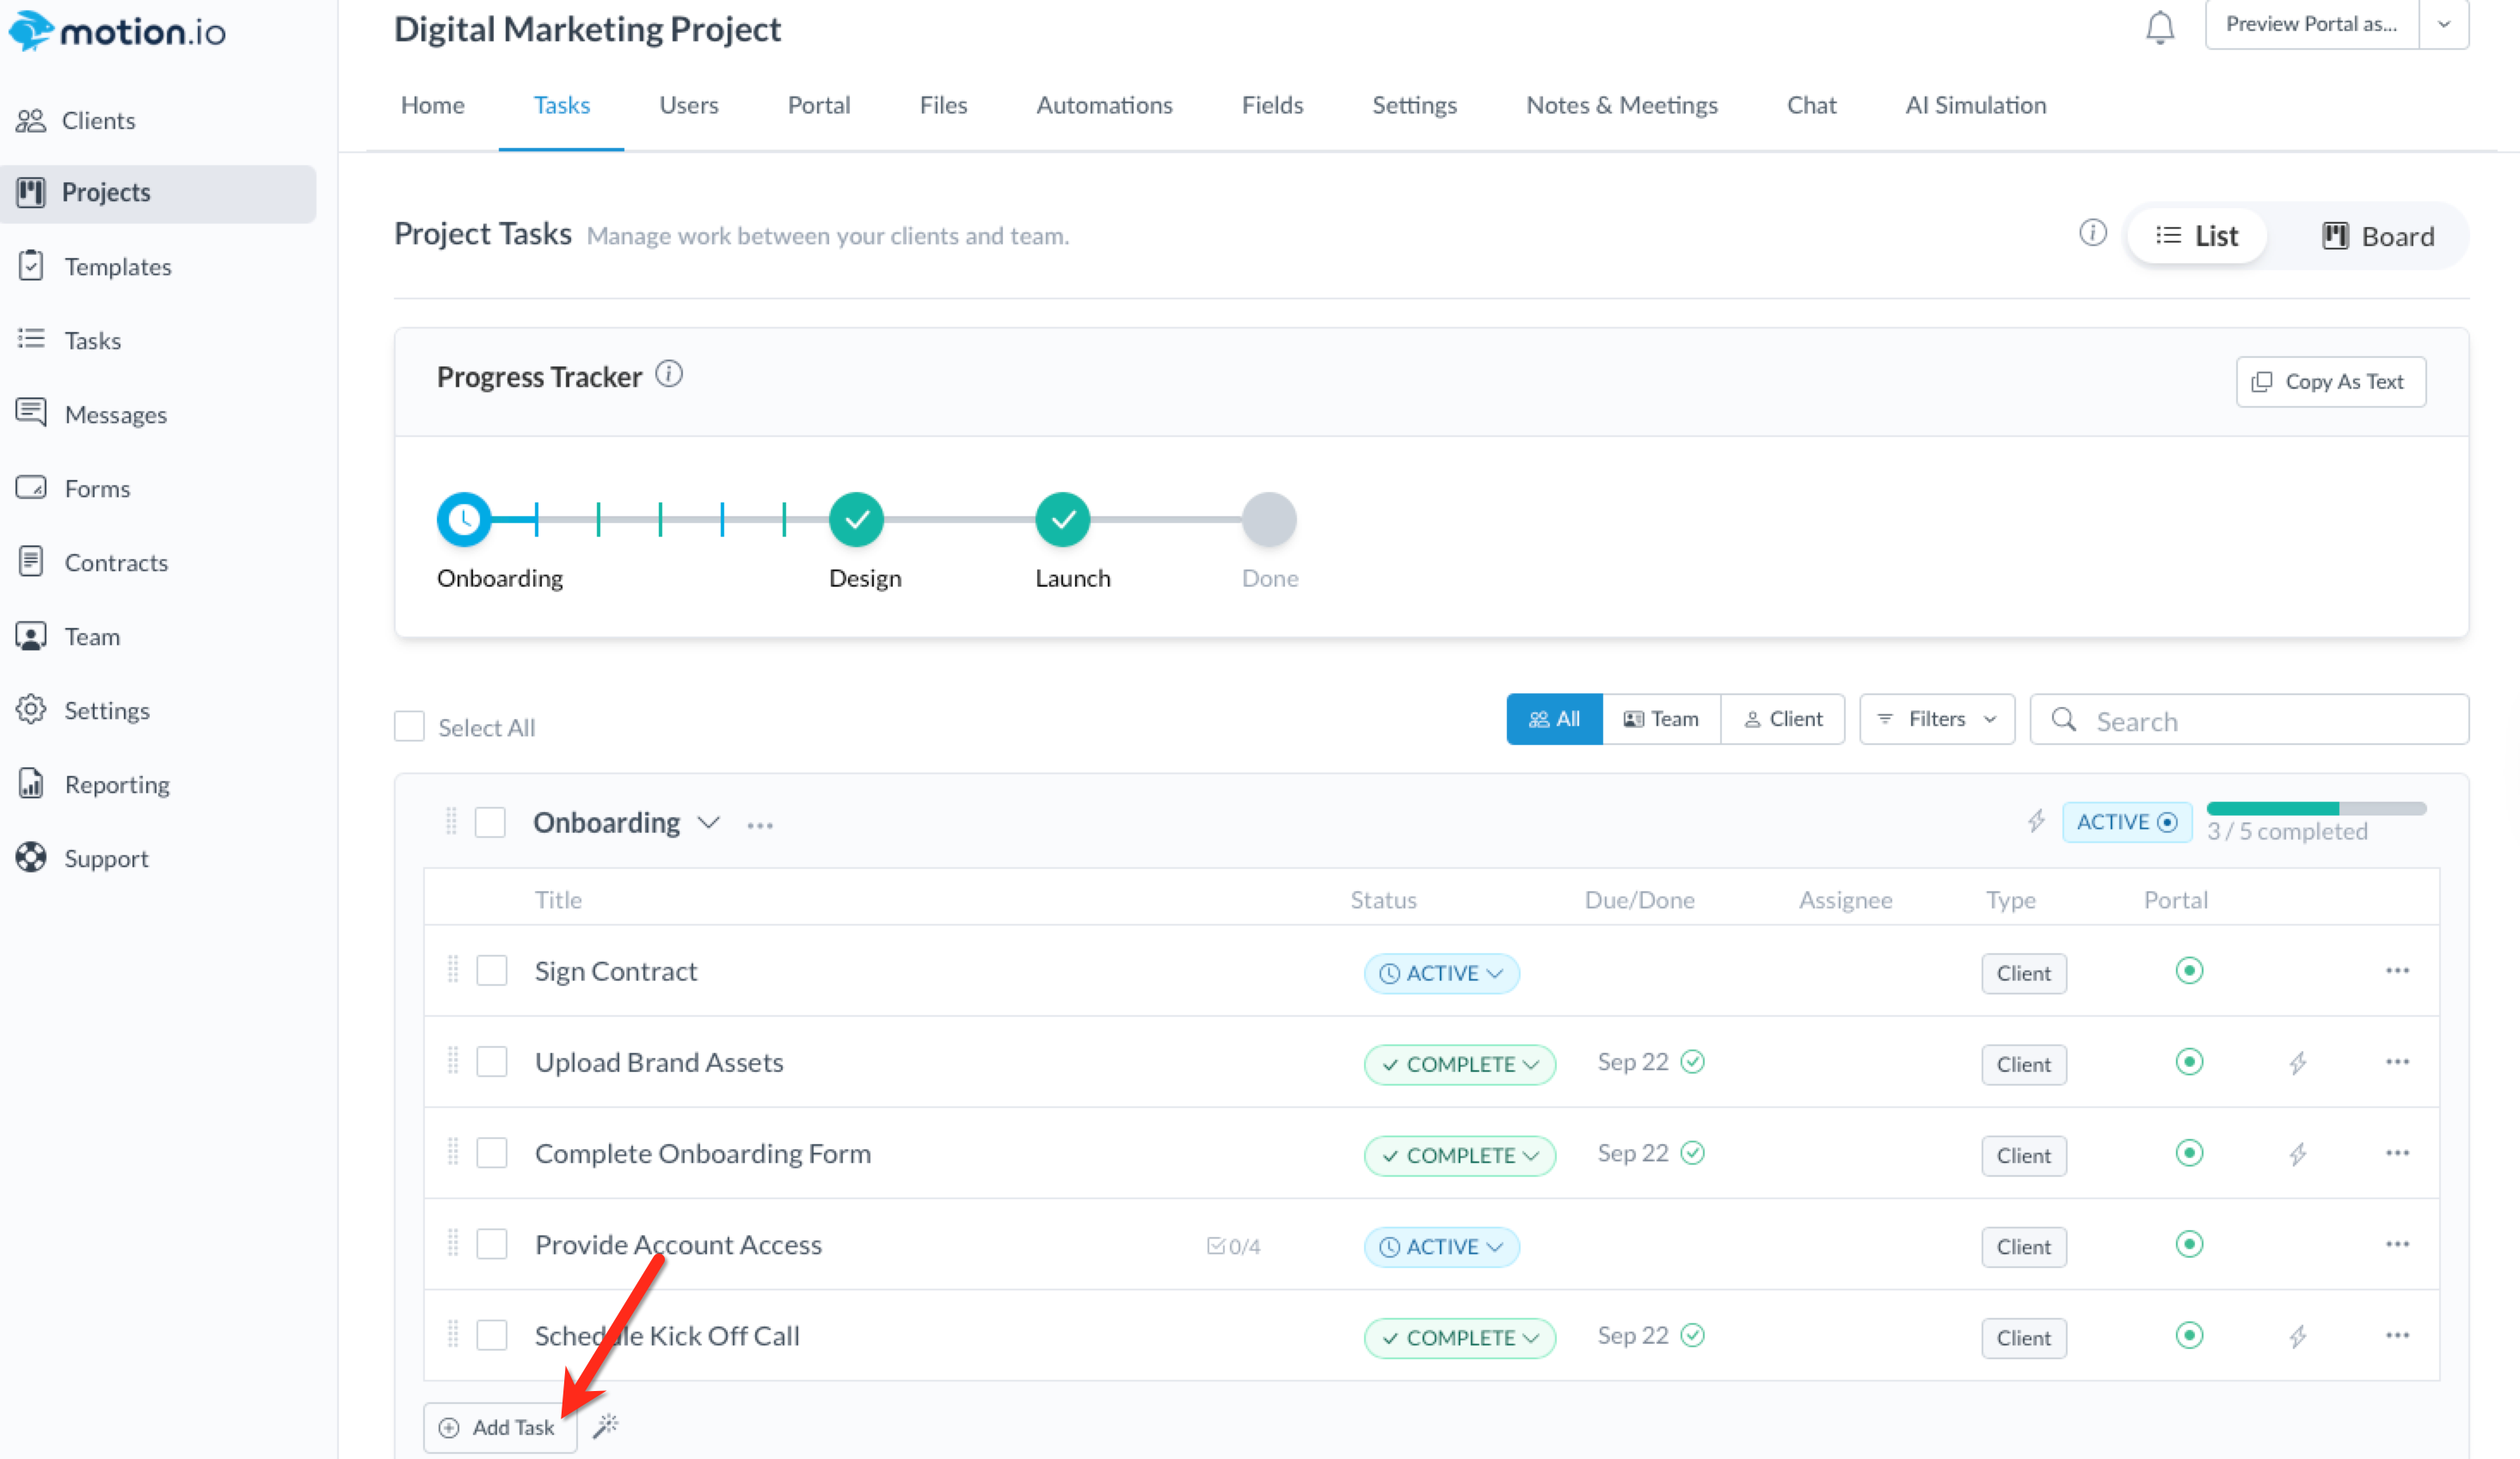Click the Copy As Text button
This screenshot has height=1459, width=2520.
2330,382
